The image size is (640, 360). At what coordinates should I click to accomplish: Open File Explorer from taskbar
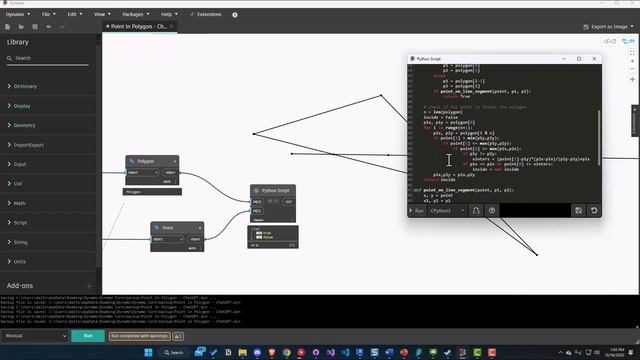pos(242,352)
